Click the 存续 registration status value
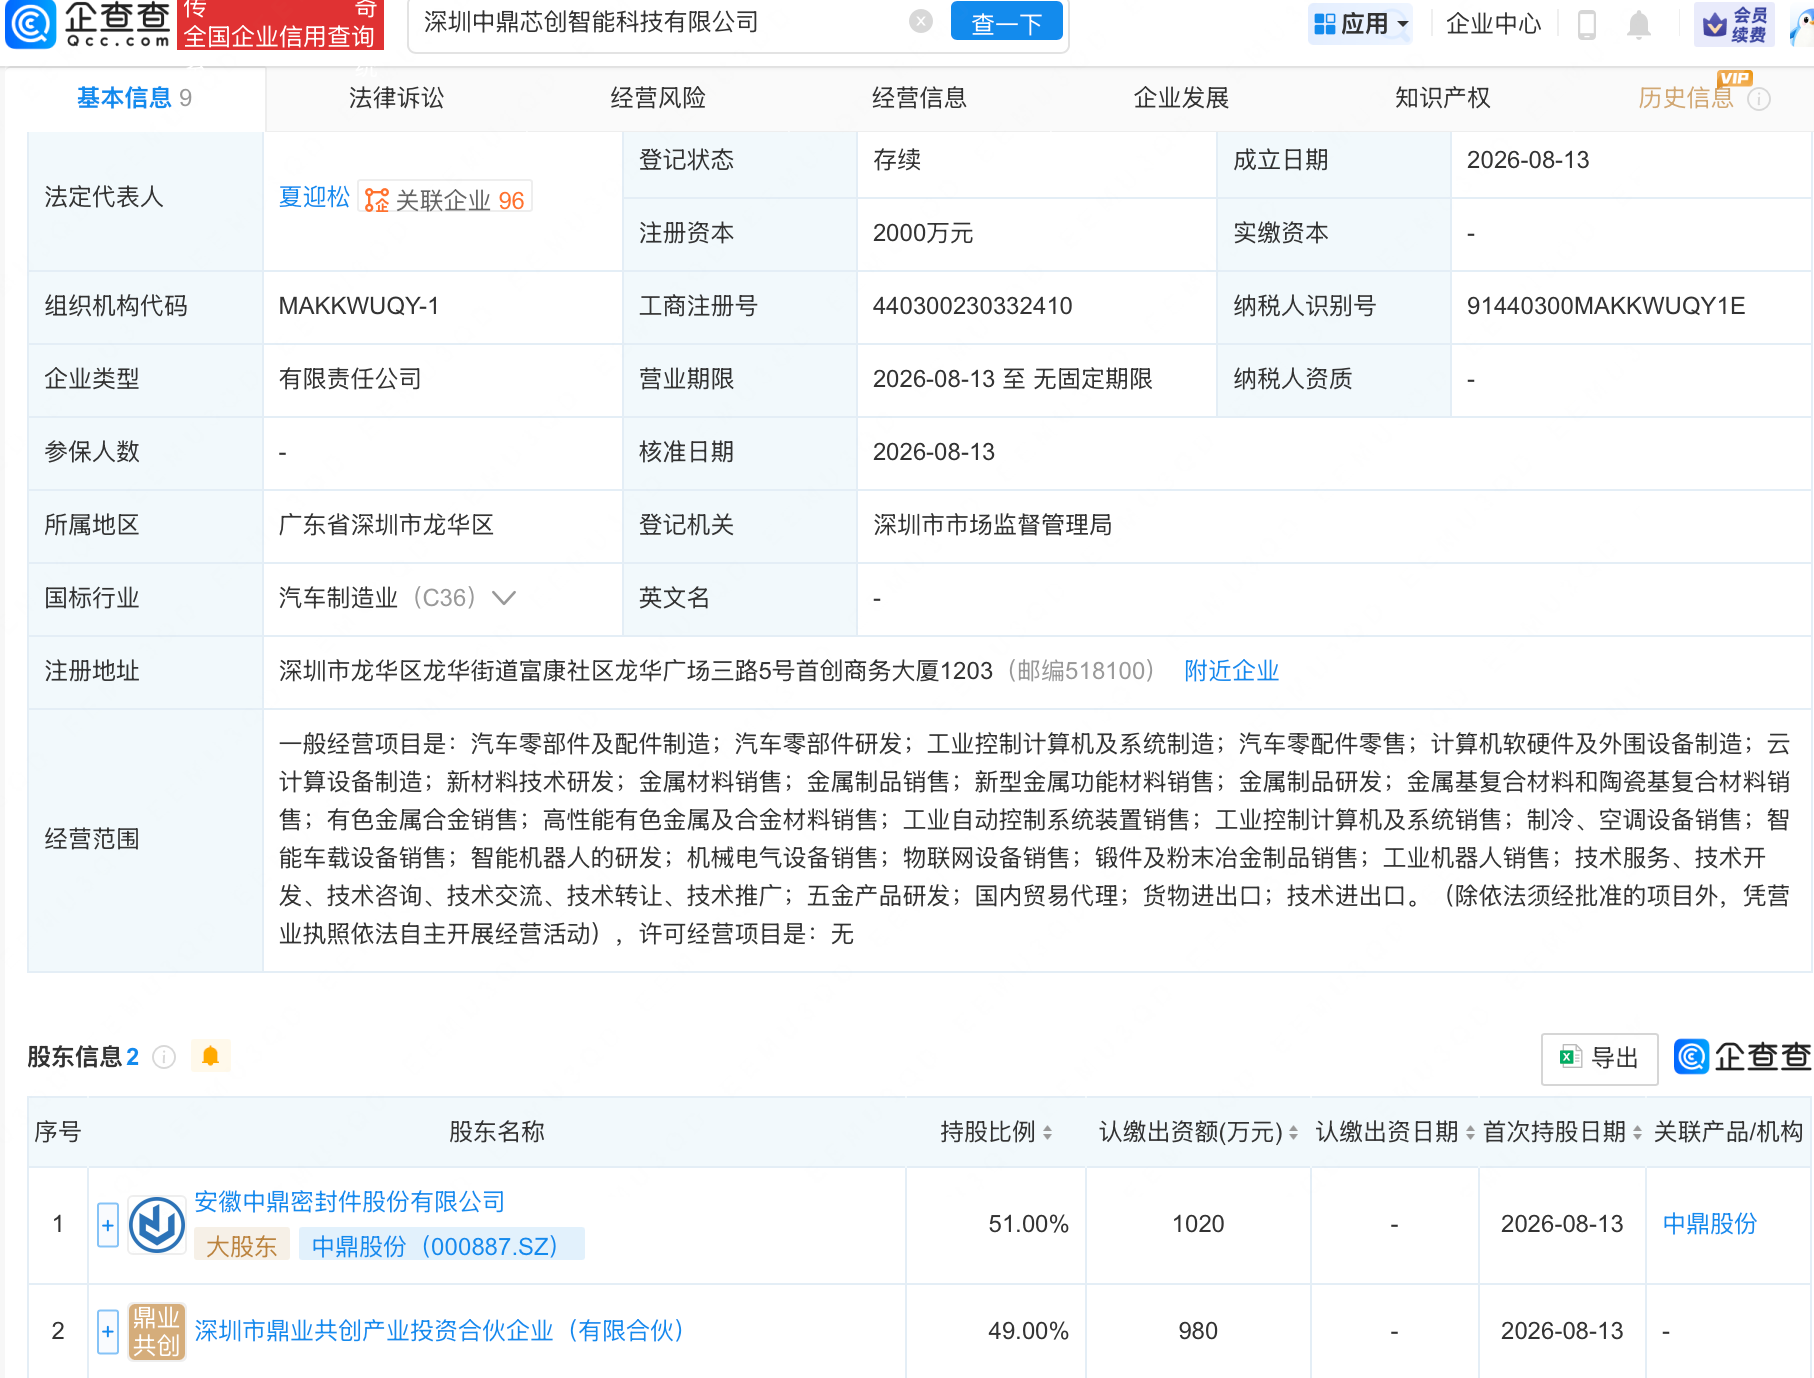This screenshot has width=1814, height=1378. (x=896, y=160)
